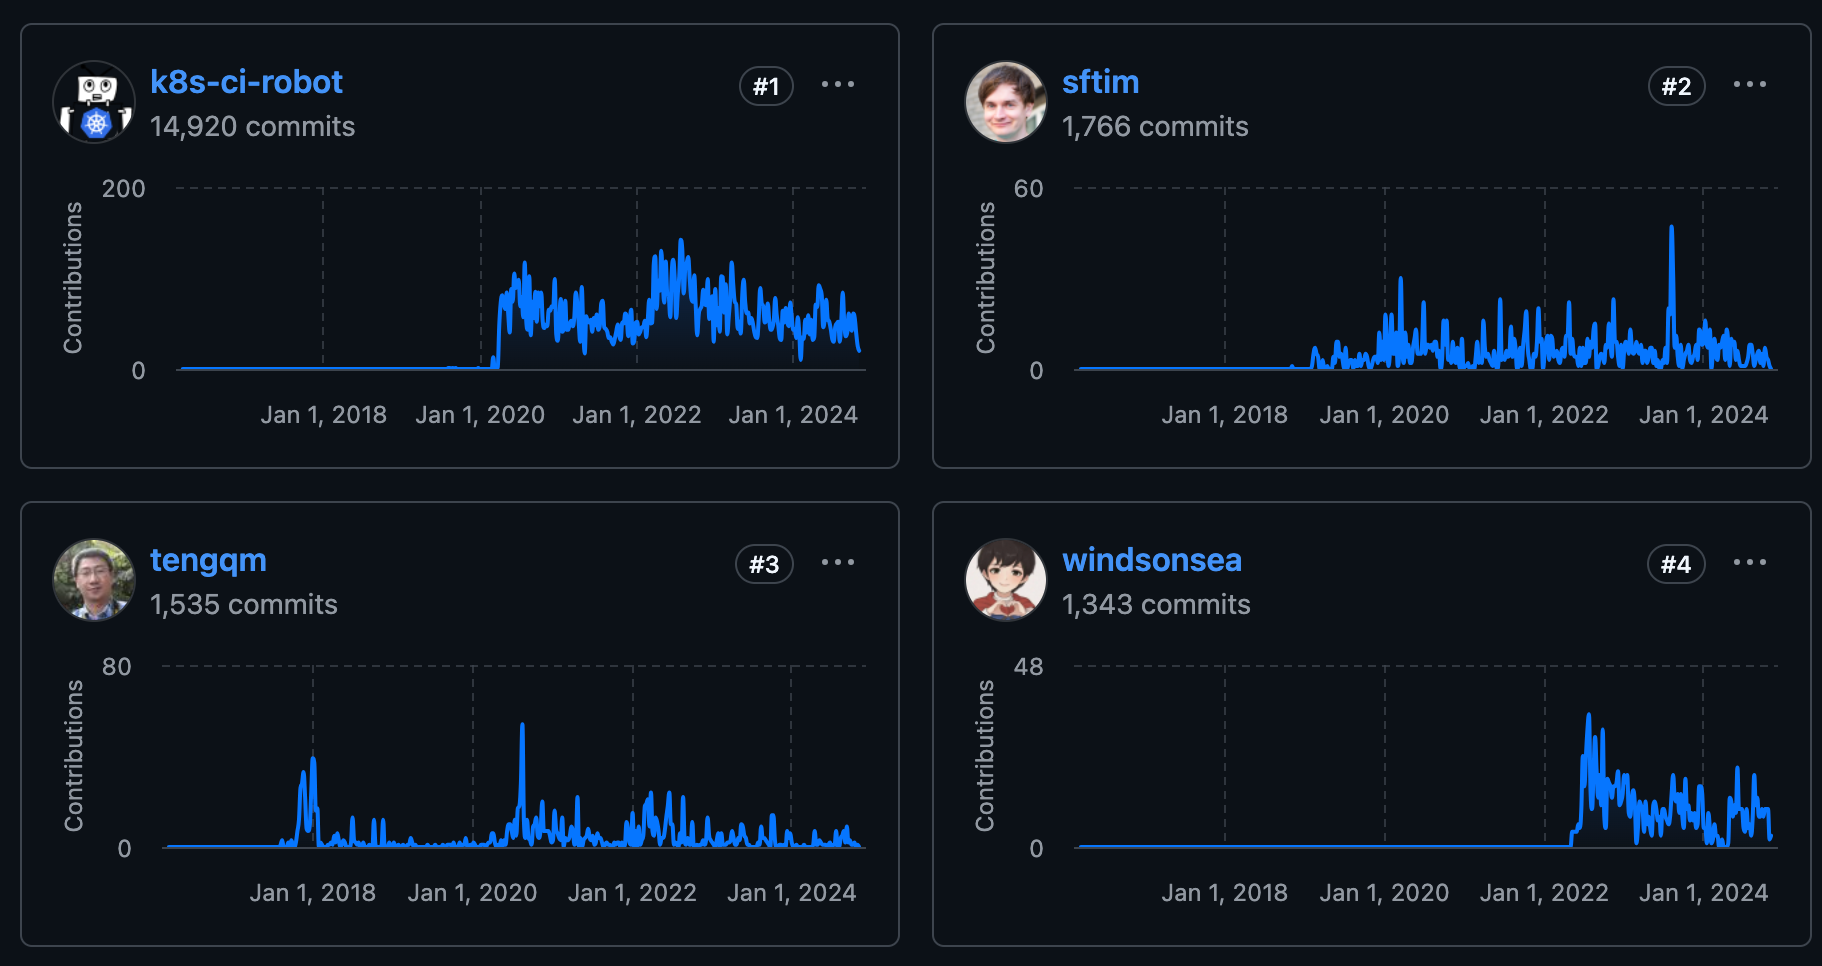
Task: Go to windsonsea profile link
Action: tap(1151, 560)
